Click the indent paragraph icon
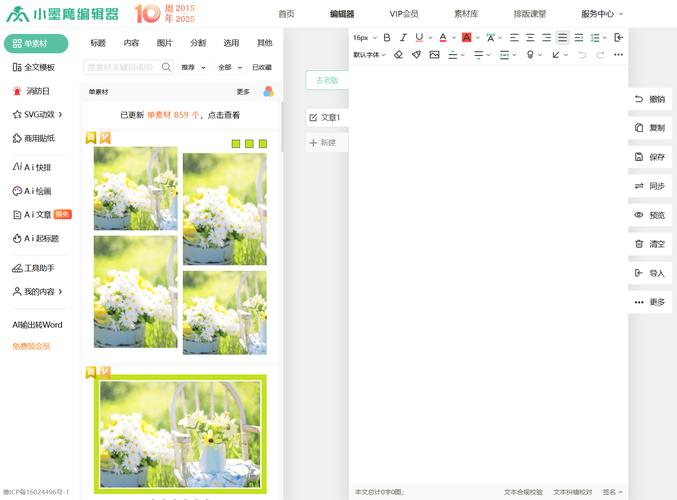This screenshot has height=500, width=677. point(579,38)
